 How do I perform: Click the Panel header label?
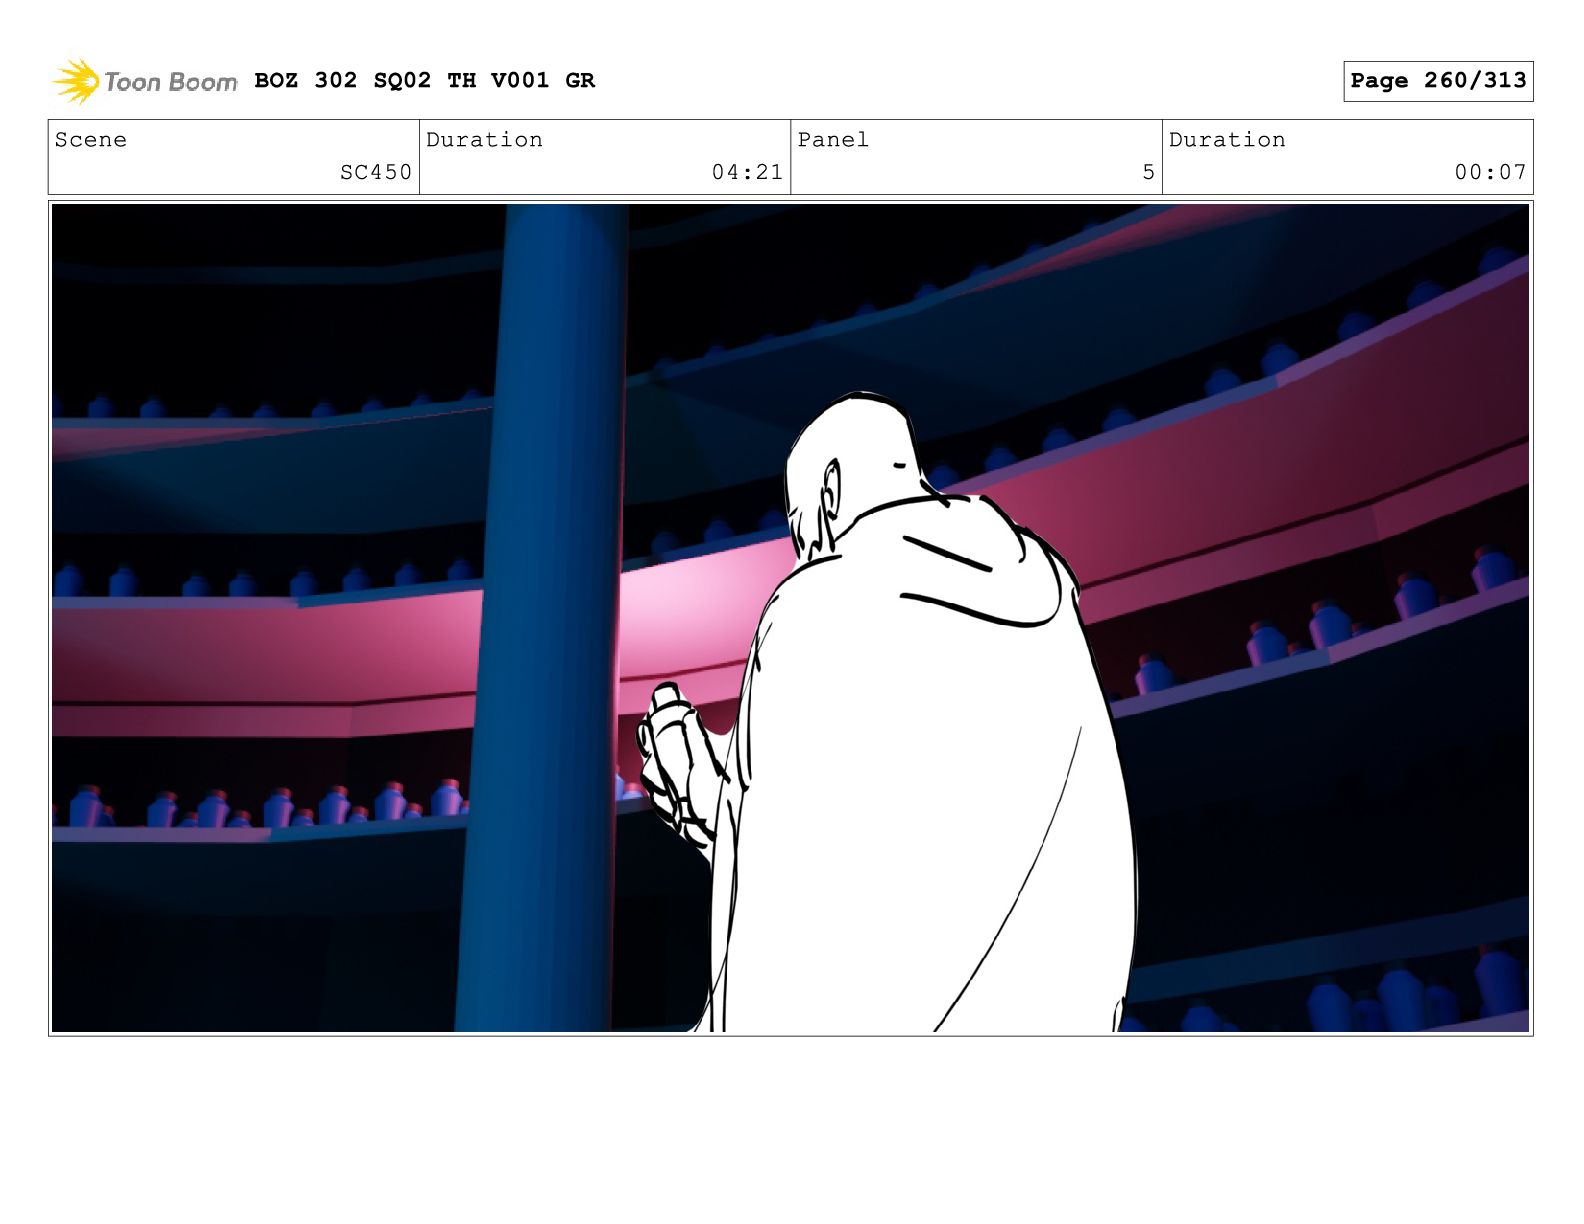(x=833, y=140)
